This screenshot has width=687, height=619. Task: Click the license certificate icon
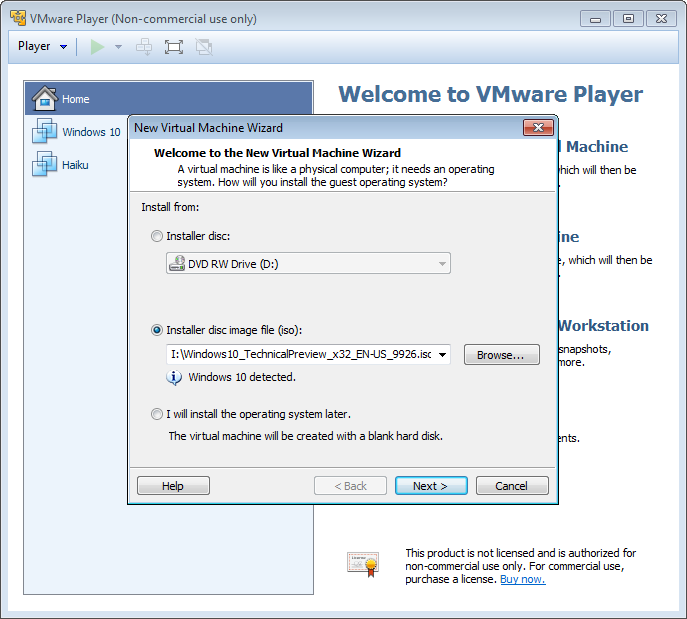[x=363, y=565]
